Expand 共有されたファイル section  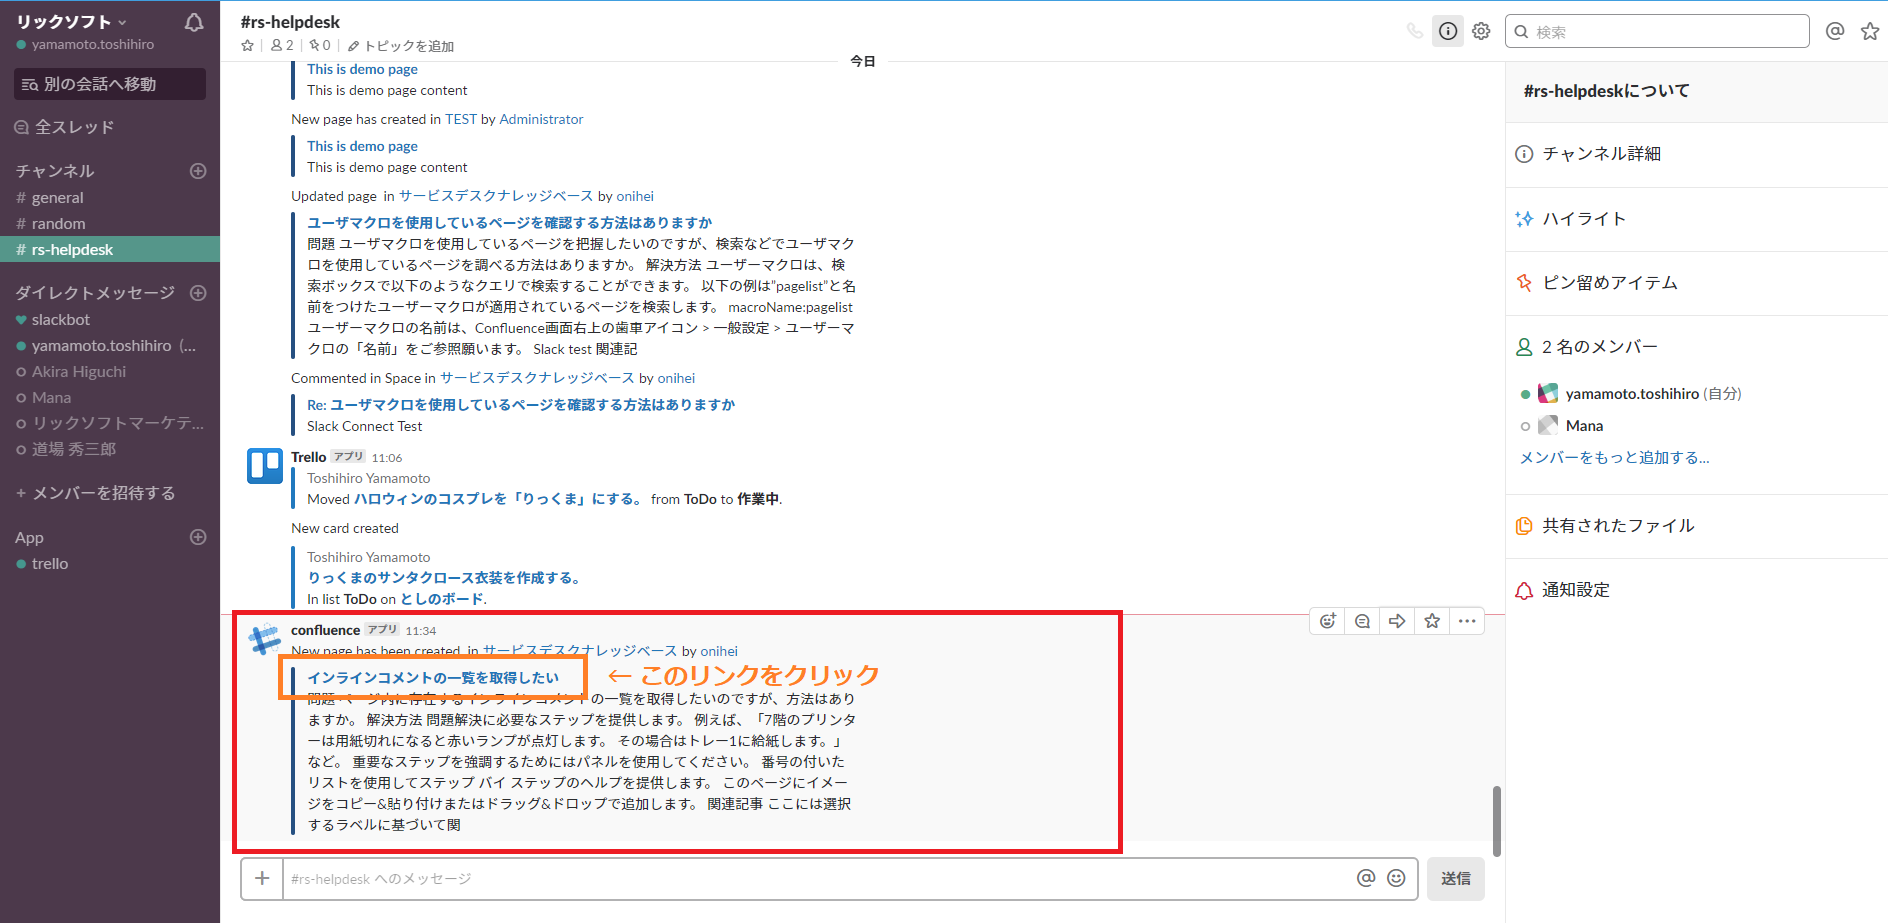click(1697, 526)
